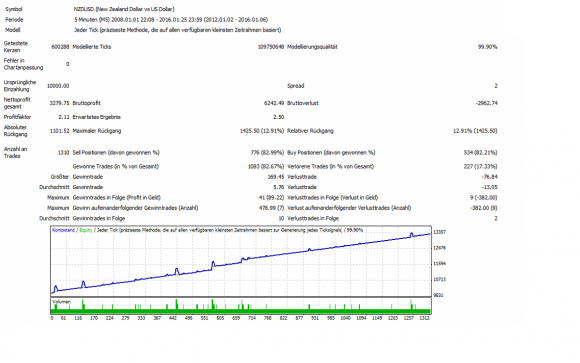
Task: Click the Kontostand legend label in chart
Action: click(x=63, y=230)
